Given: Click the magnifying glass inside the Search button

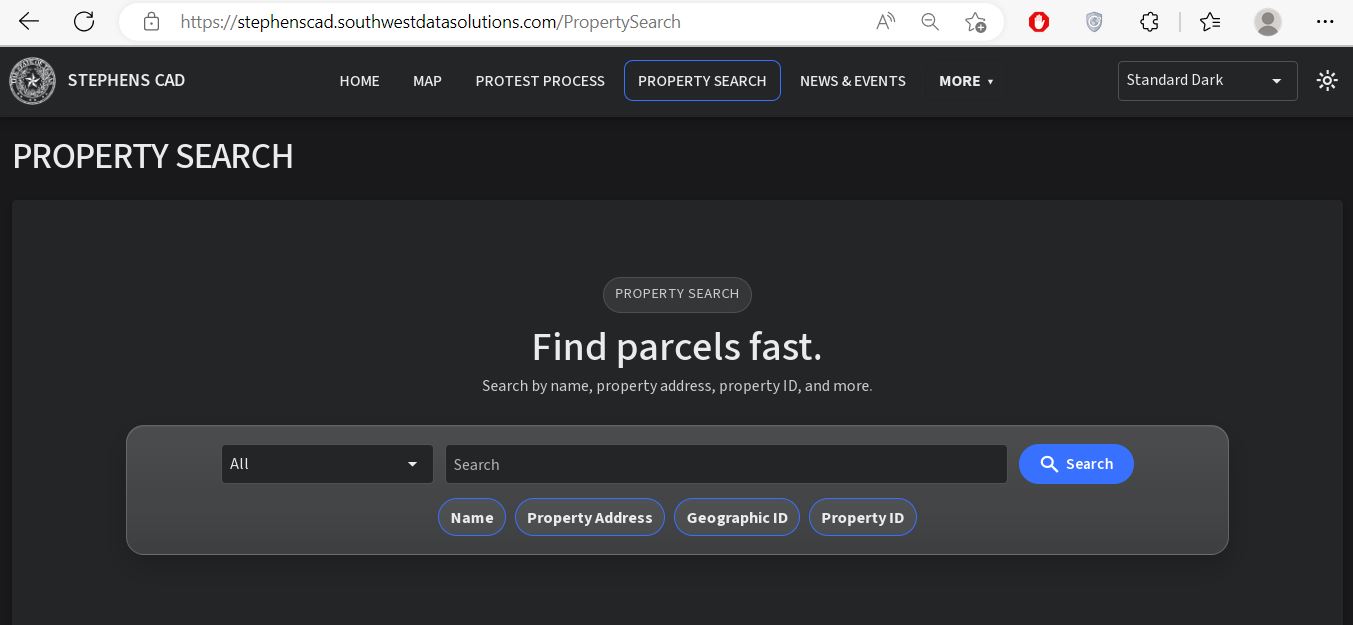Looking at the screenshot, I should pos(1049,464).
